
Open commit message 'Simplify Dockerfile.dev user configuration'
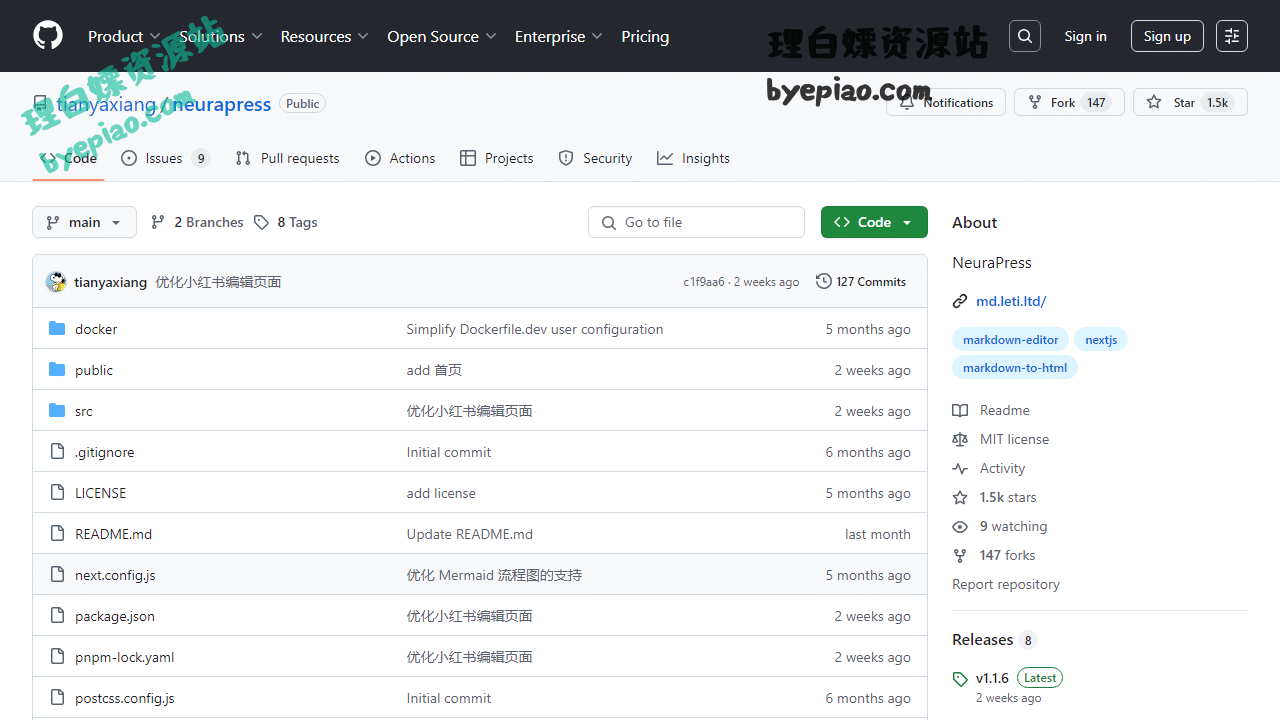click(535, 329)
